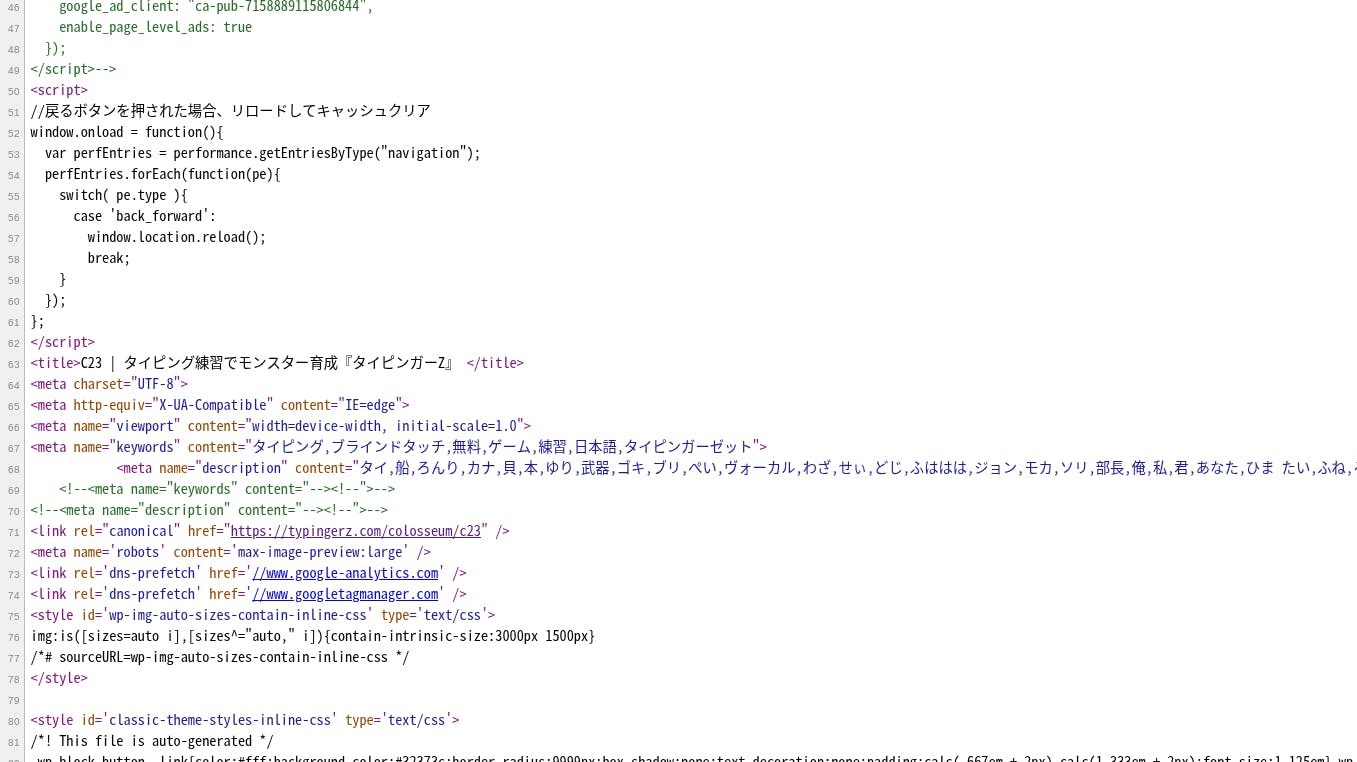Click line number 71 in the gutter
Image resolution: width=1357 pixels, height=762 pixels.
click(13, 532)
